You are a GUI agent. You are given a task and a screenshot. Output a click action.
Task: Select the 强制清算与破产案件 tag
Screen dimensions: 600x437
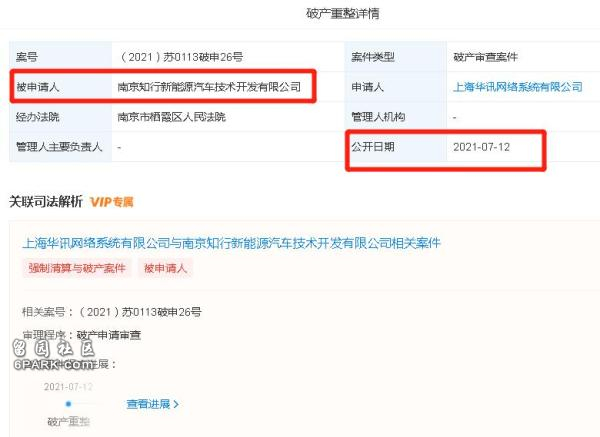(77, 268)
